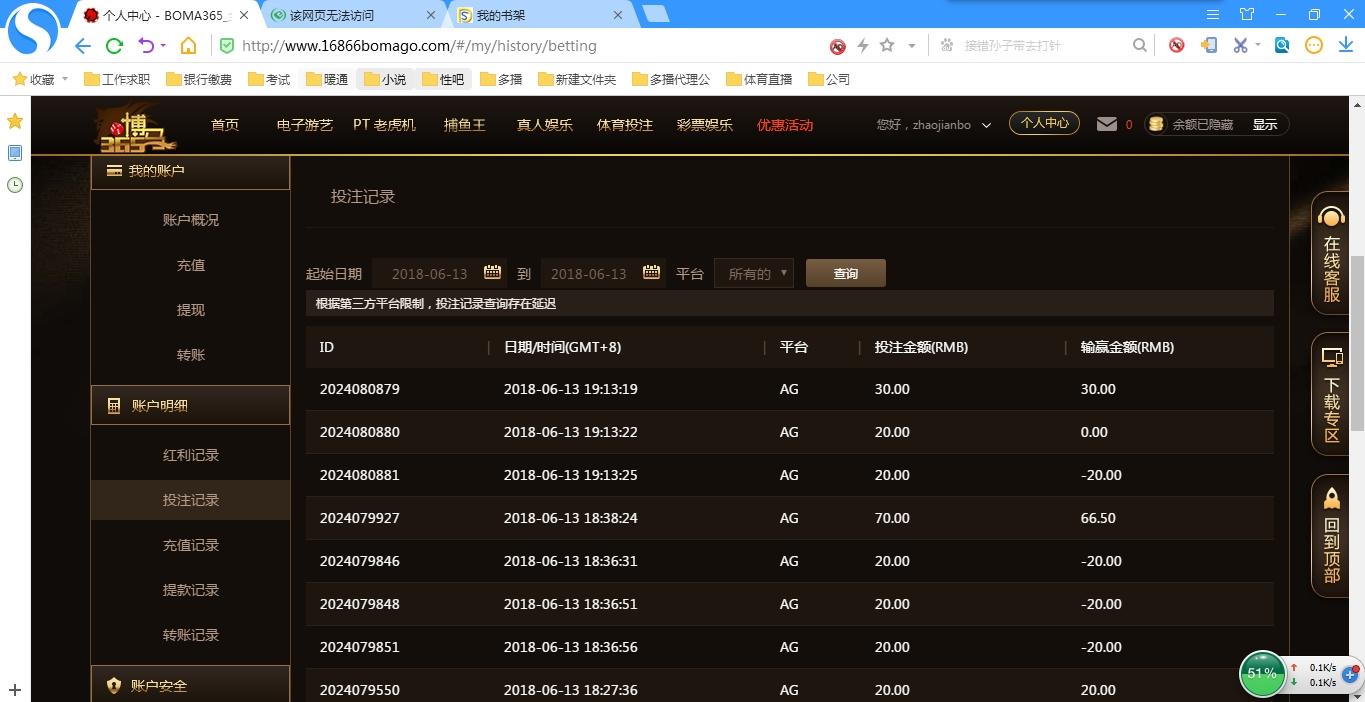Click the 查询 search button
Image resolution: width=1365 pixels, height=702 pixels.
click(845, 274)
